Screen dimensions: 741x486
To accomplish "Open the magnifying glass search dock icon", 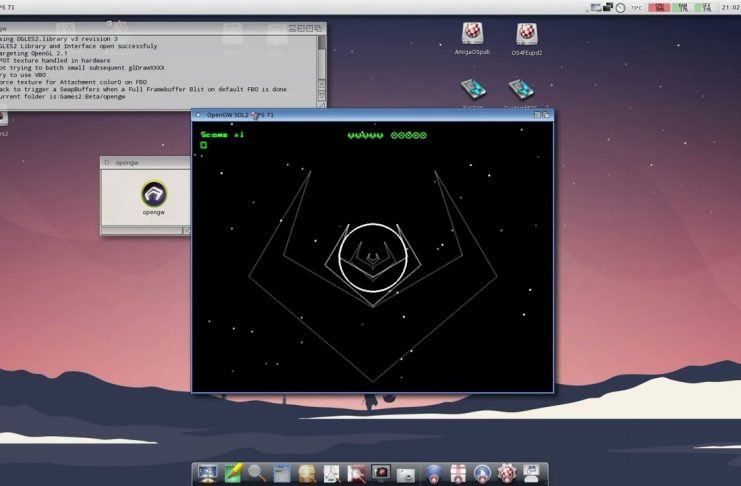I will tap(257, 473).
